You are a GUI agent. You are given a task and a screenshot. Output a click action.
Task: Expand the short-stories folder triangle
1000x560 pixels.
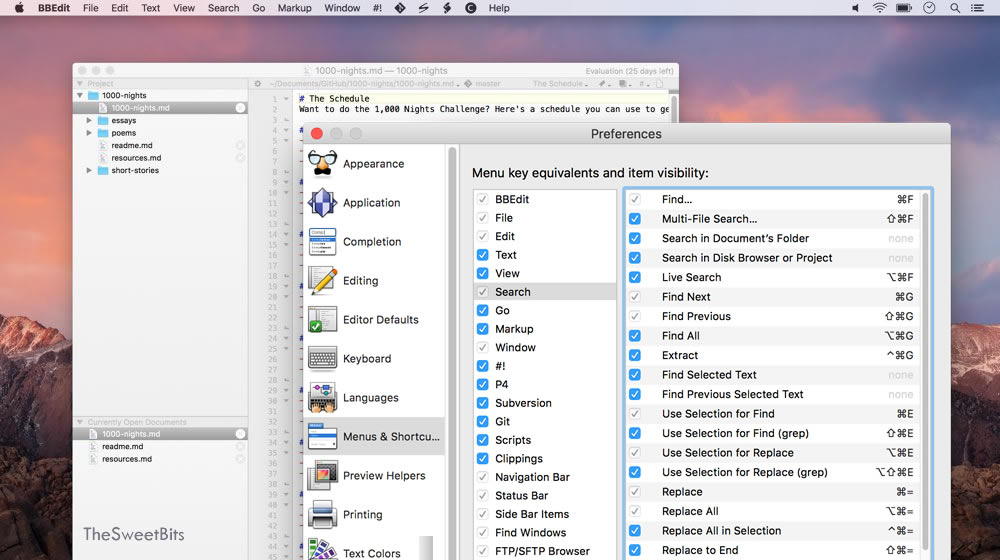[x=89, y=170]
